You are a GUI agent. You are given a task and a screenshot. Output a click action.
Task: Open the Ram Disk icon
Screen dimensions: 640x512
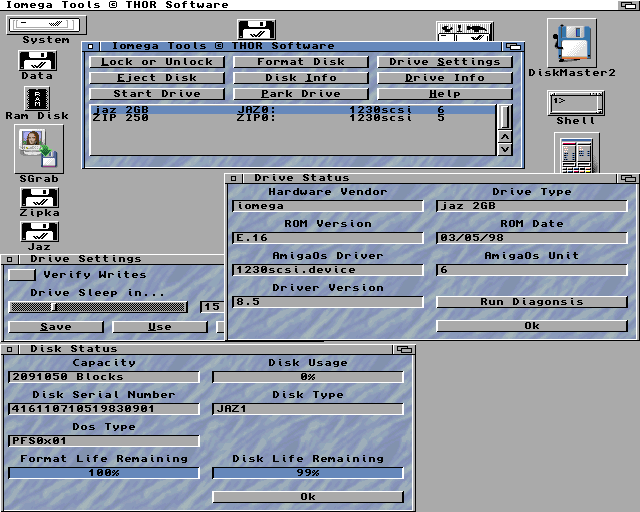coord(38,99)
